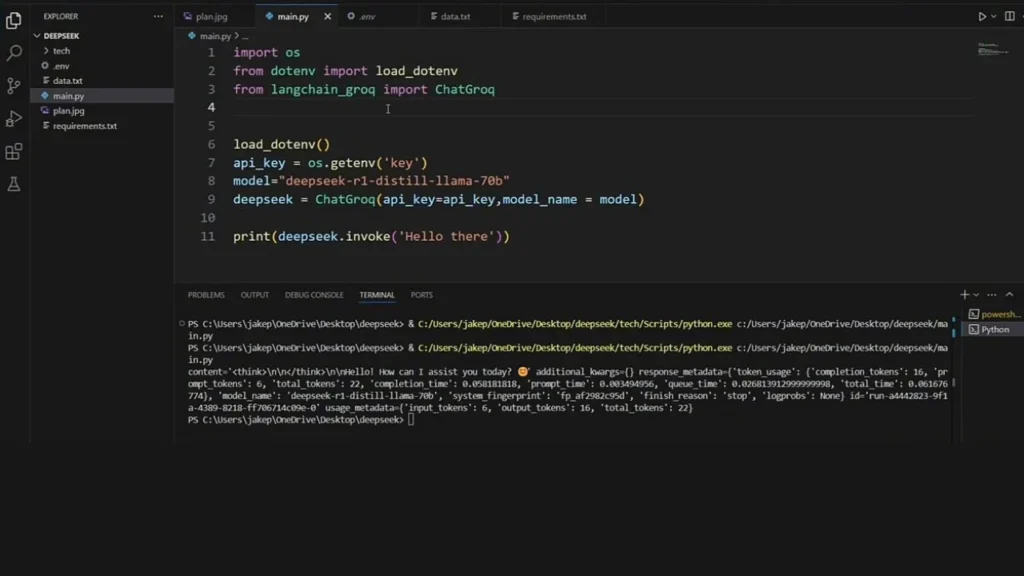
Task: Open plan.jpg in explorer
Action: pos(68,111)
